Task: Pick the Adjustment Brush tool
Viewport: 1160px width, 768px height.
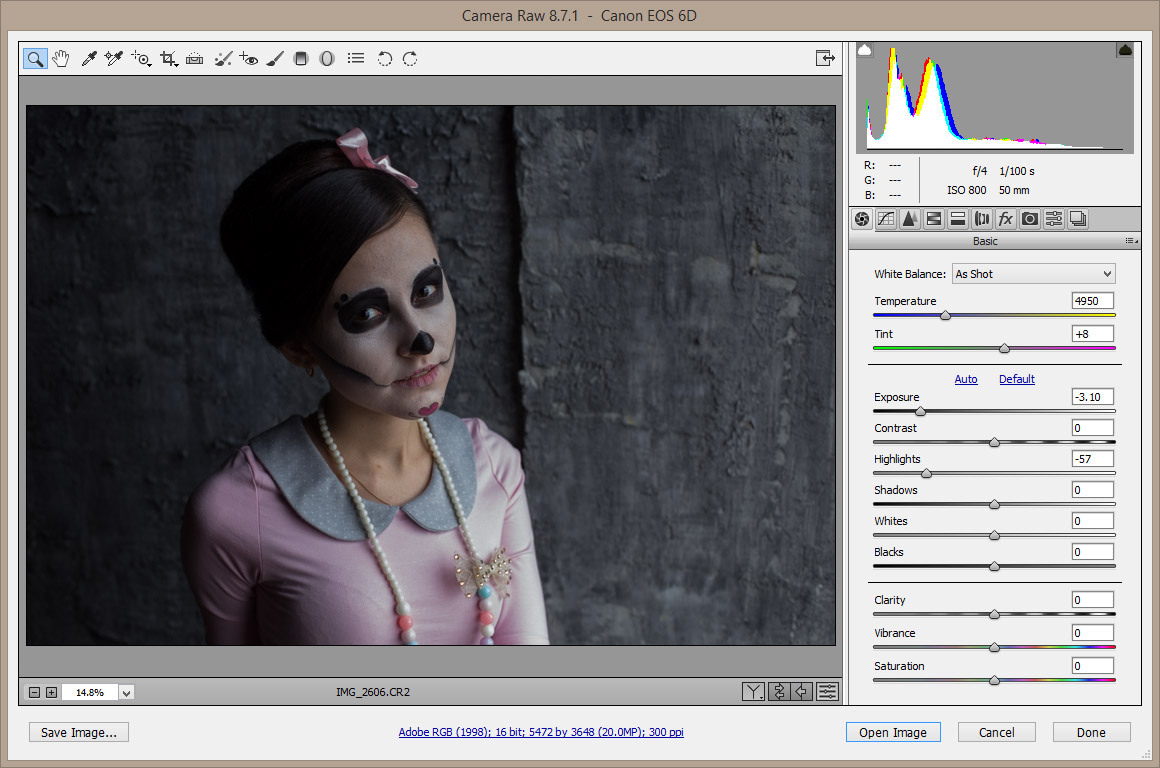Action: click(276, 59)
